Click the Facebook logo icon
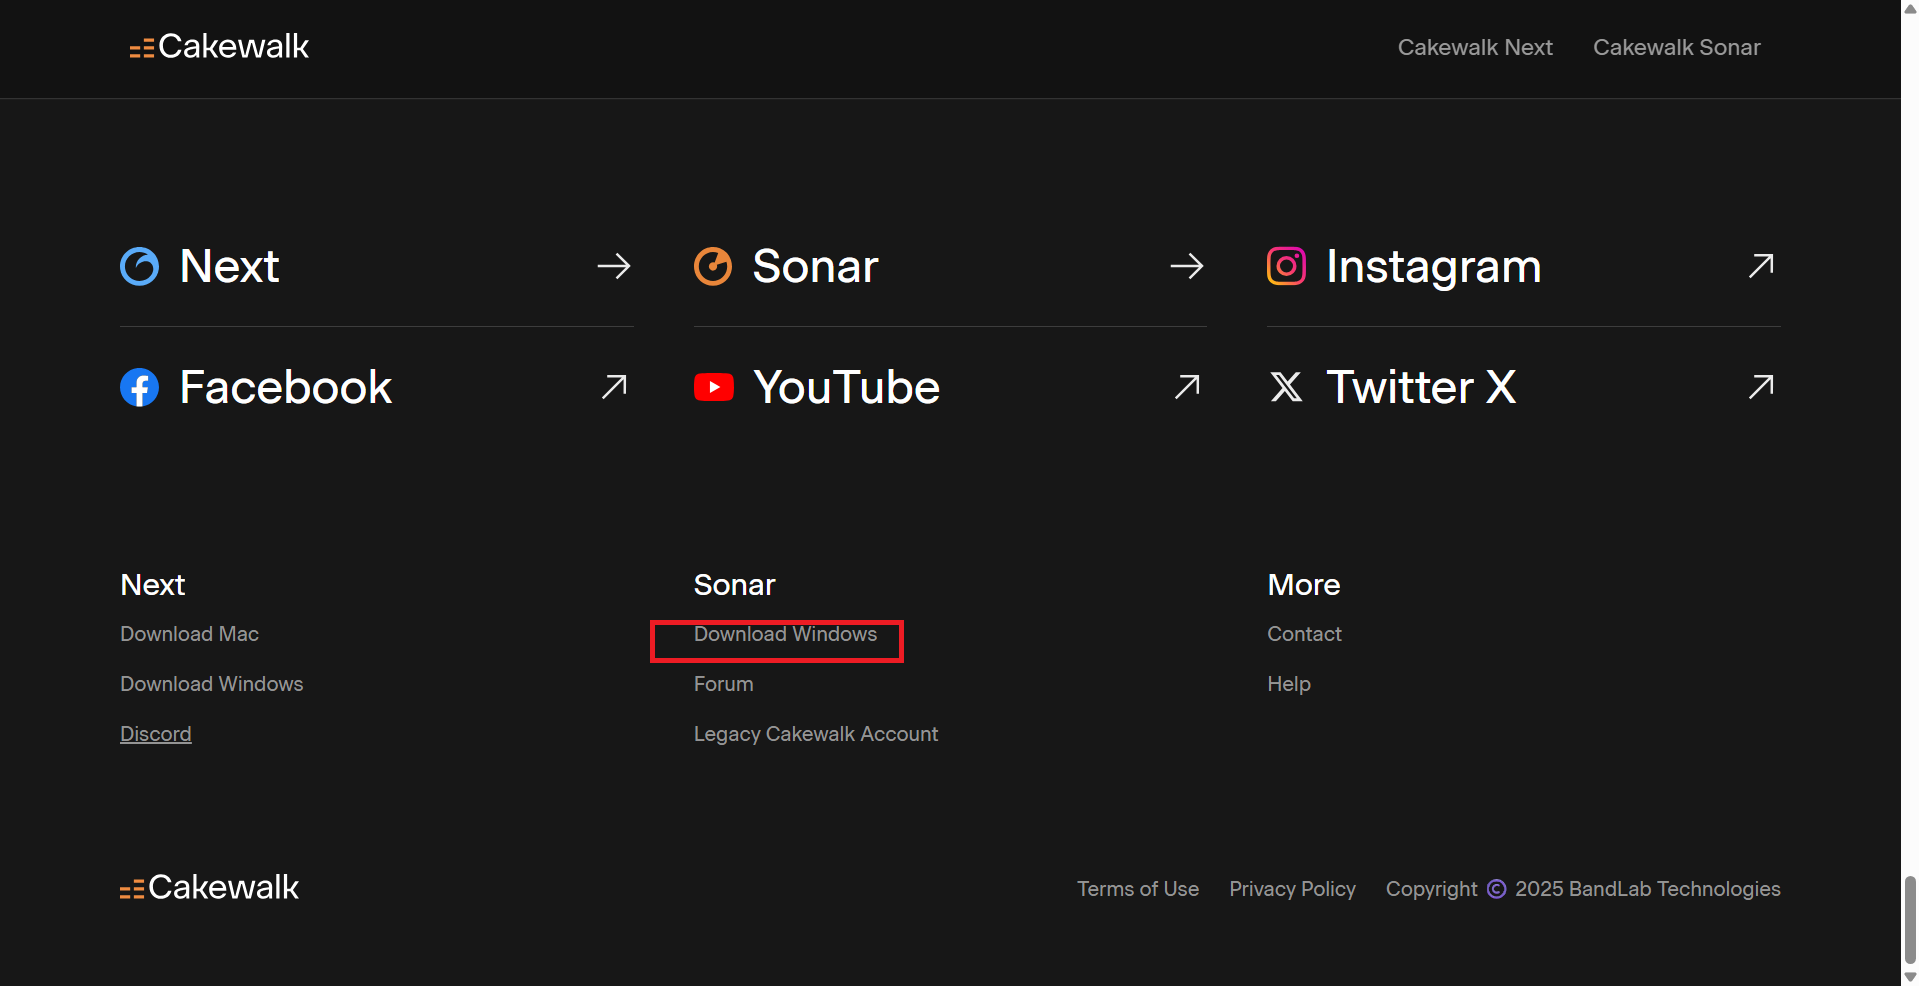The height and width of the screenshot is (986, 1919). click(x=140, y=388)
